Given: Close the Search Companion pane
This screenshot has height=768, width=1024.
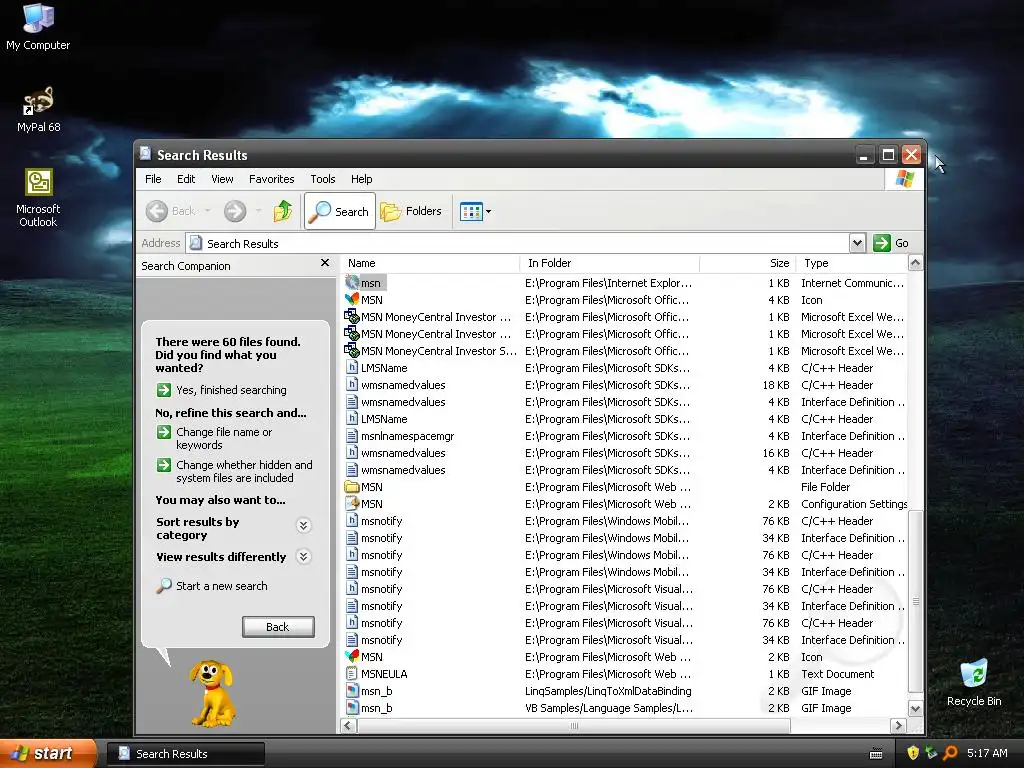Looking at the screenshot, I should click(325, 263).
